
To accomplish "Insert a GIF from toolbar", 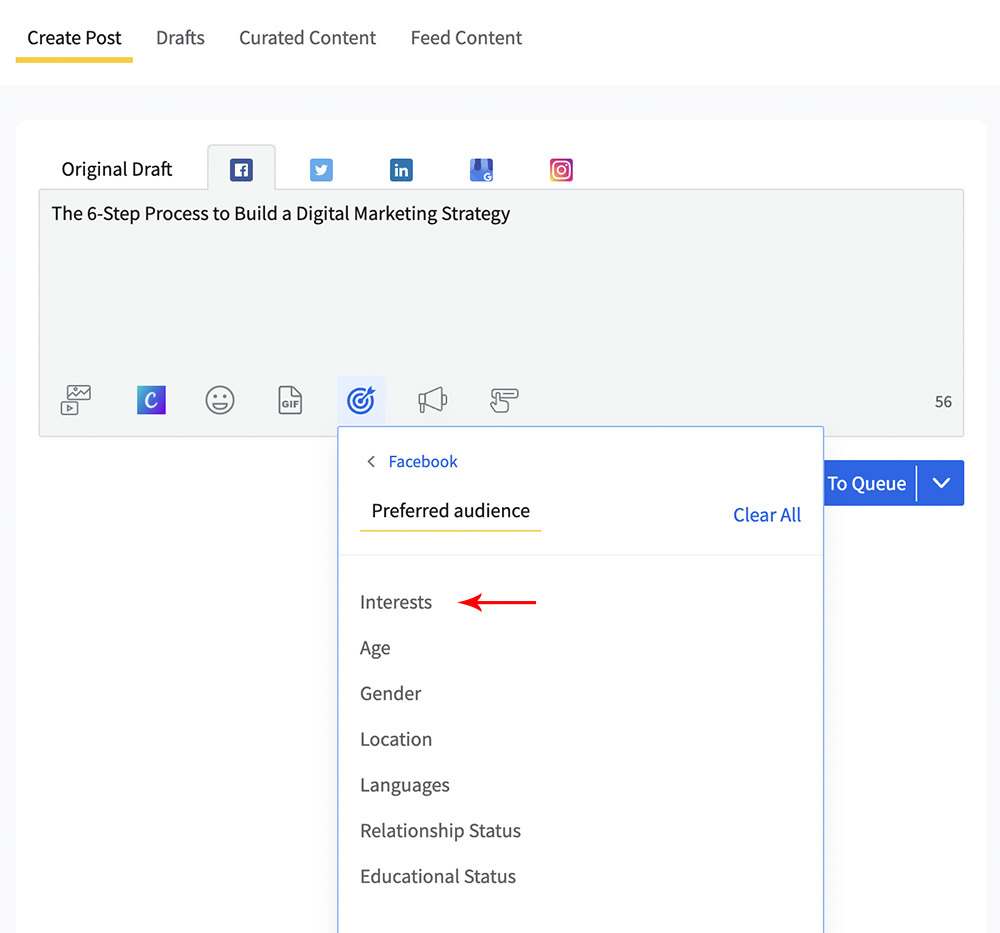I will 290,400.
